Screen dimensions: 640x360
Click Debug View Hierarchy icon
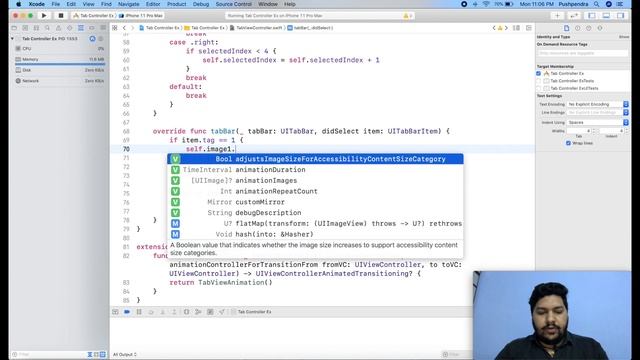[x=187, y=312]
